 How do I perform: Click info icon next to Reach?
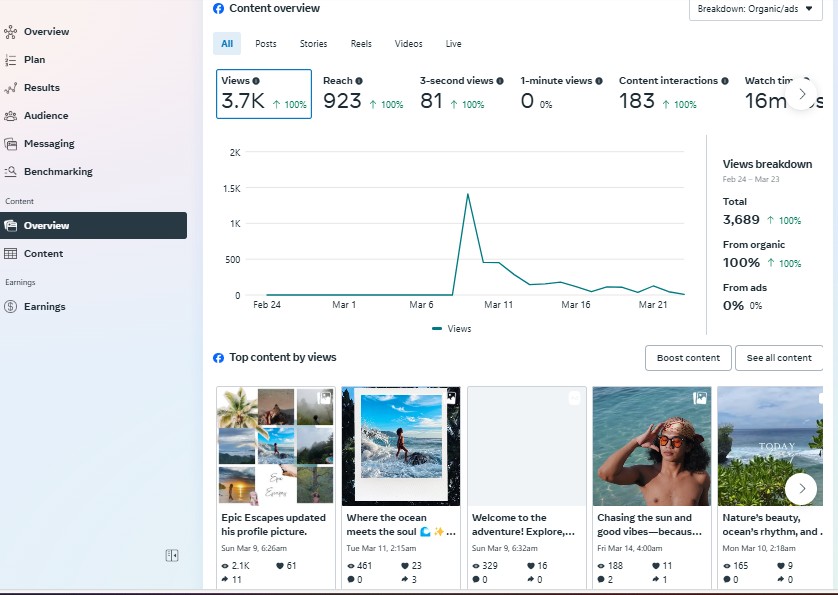tap(359, 81)
